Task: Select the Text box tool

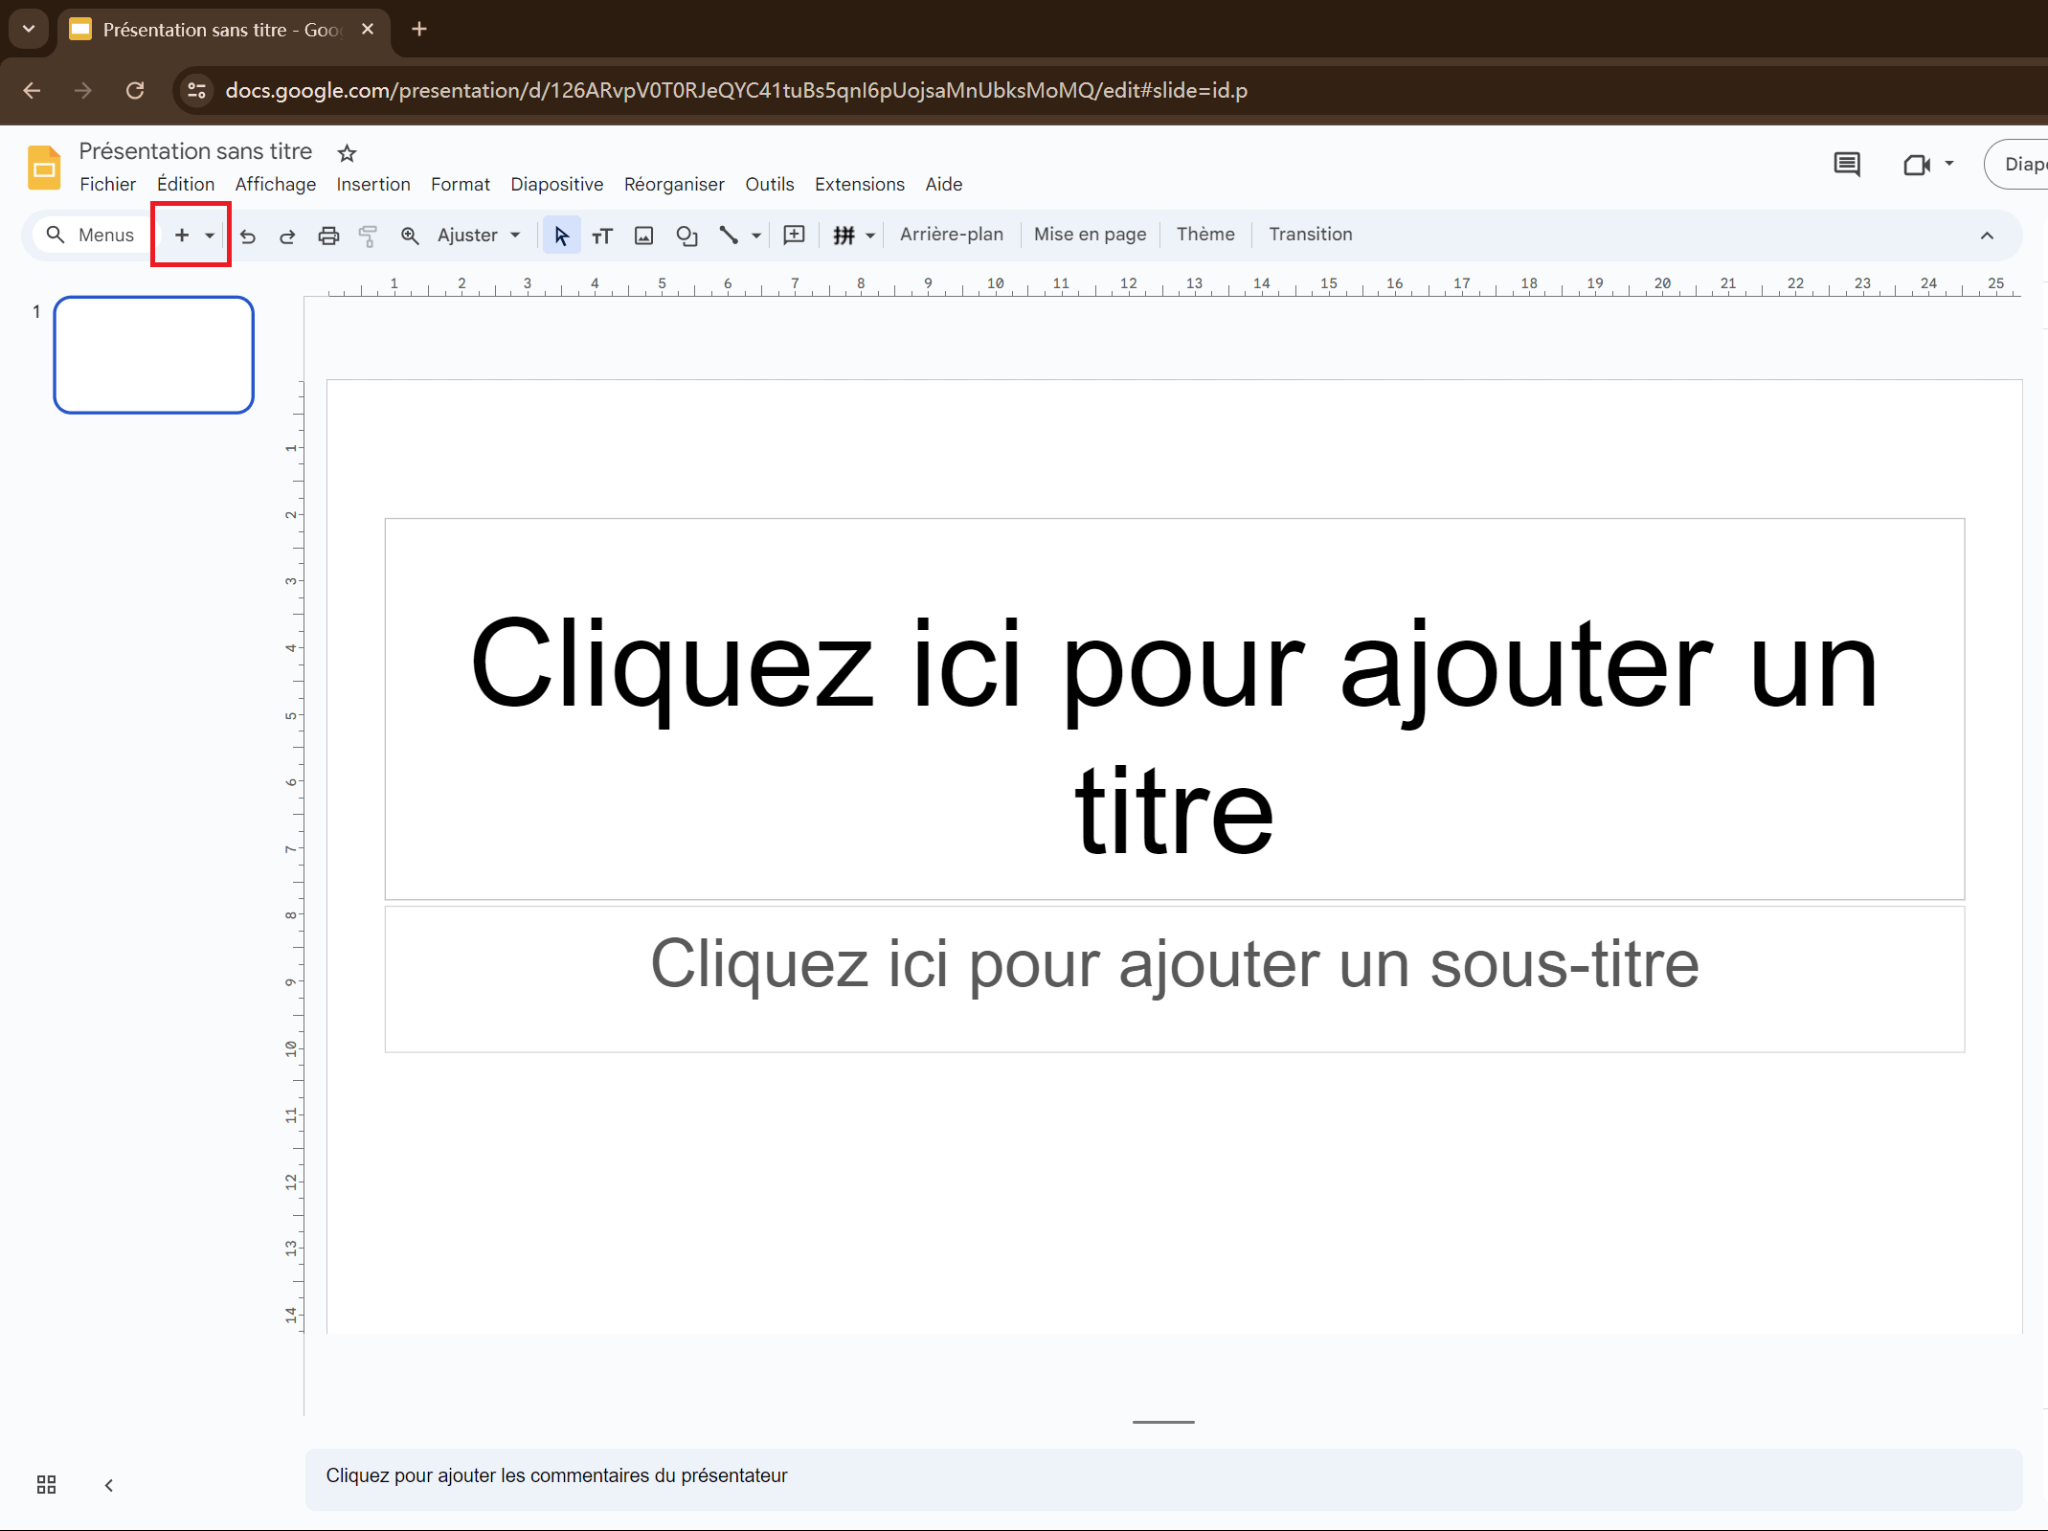Action: point(601,236)
